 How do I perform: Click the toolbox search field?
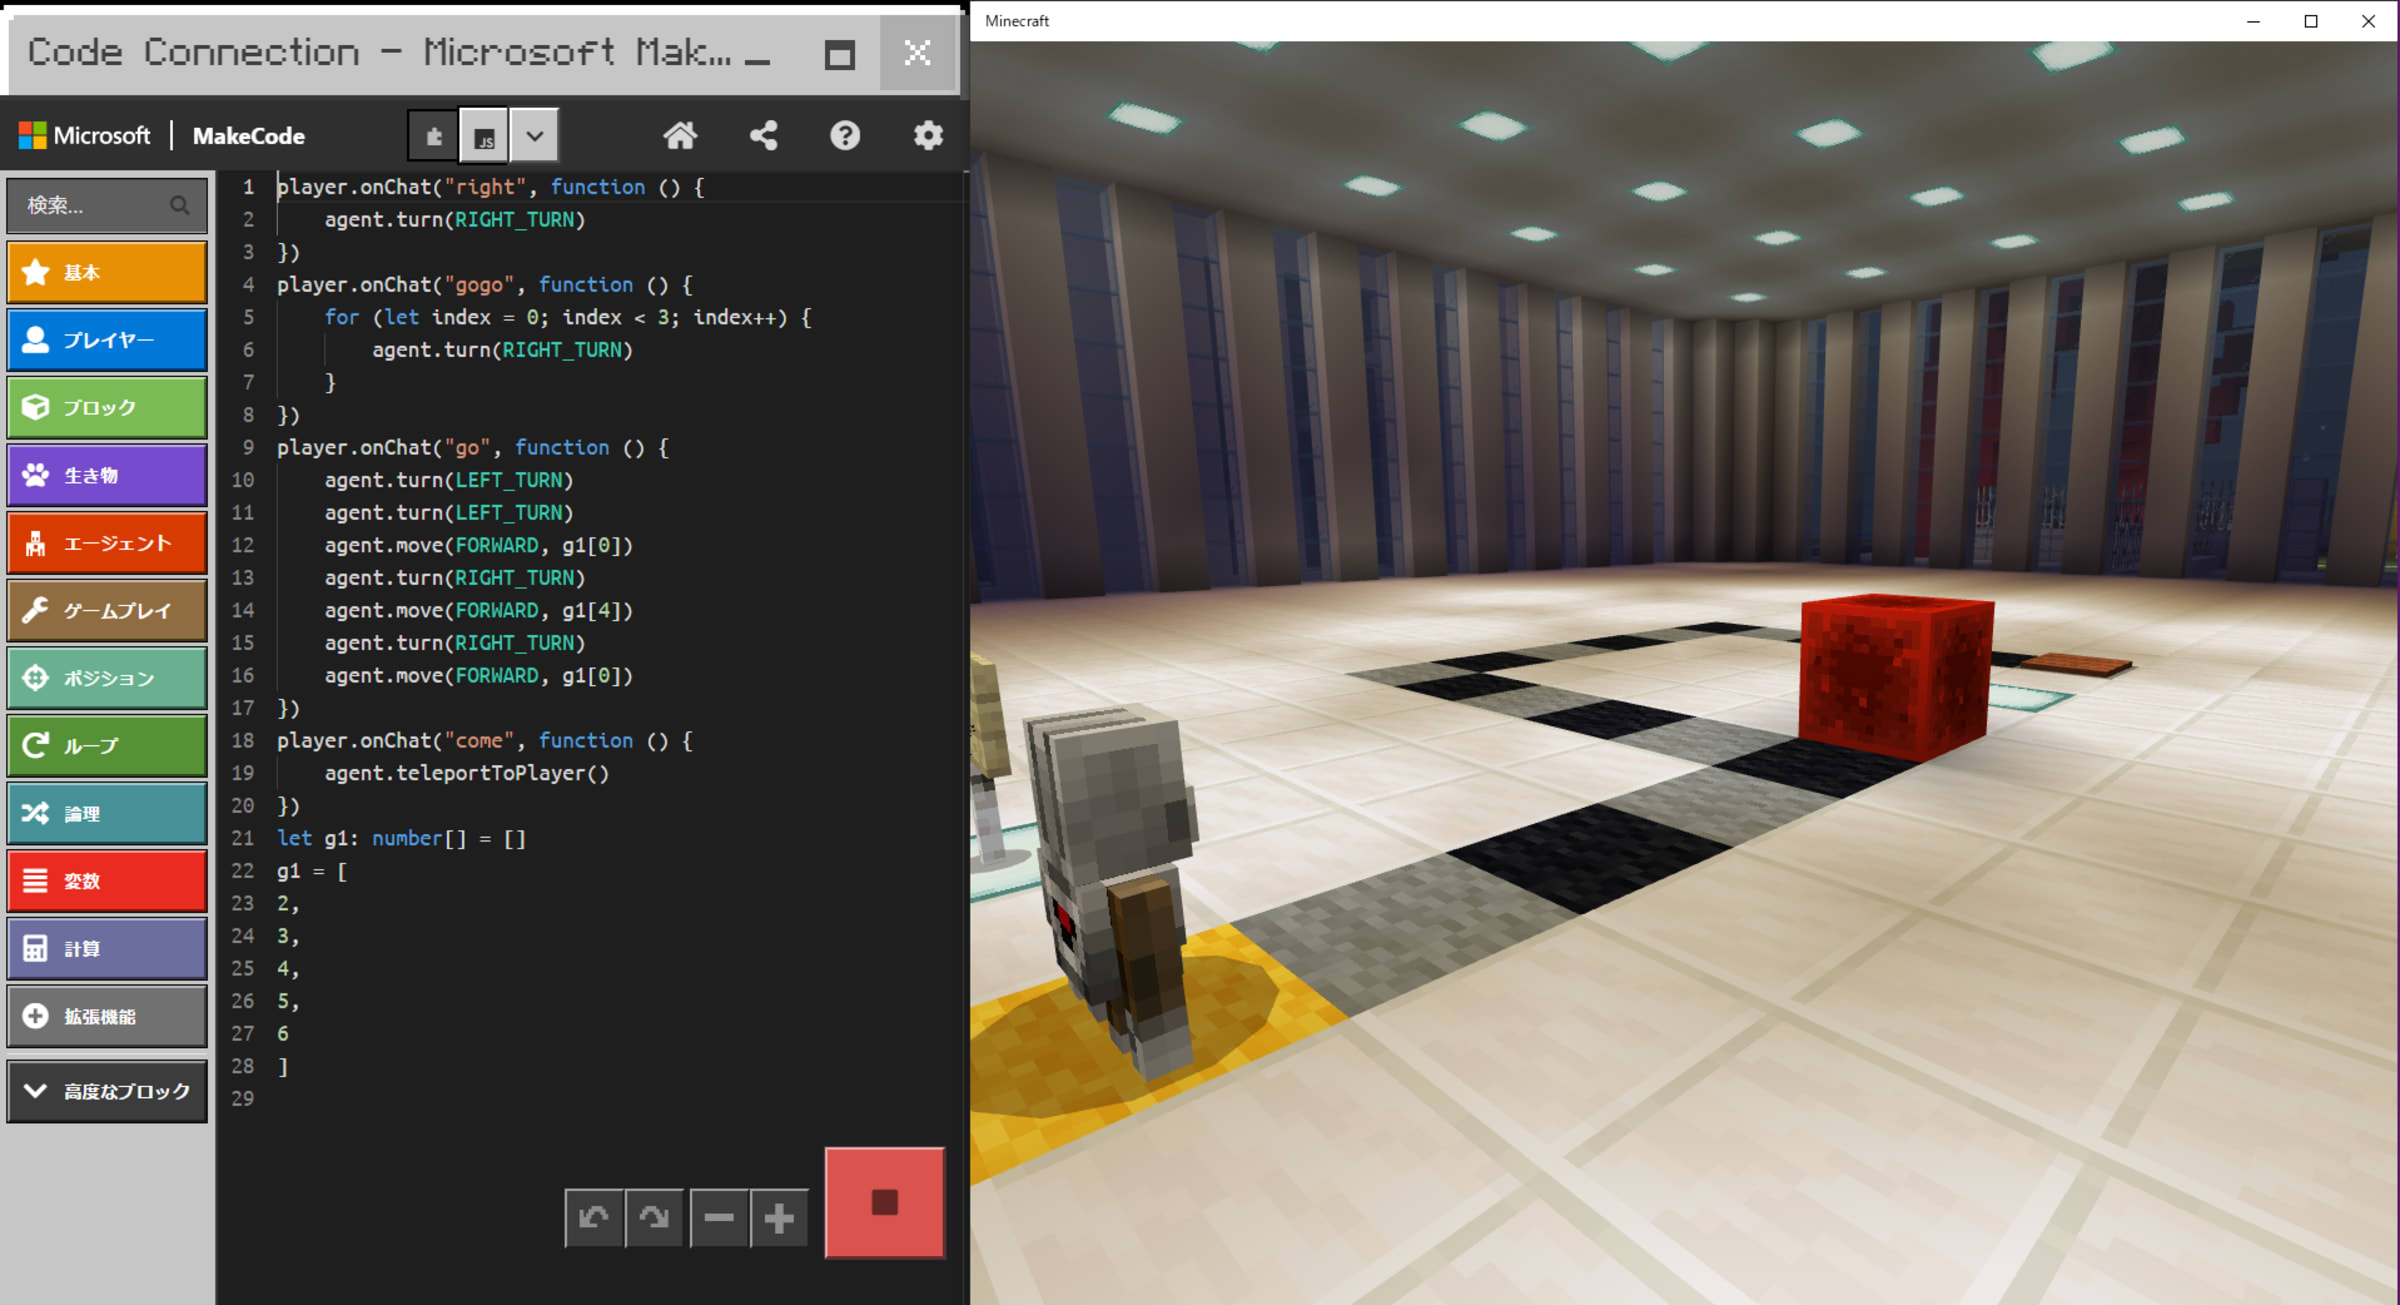[x=95, y=205]
